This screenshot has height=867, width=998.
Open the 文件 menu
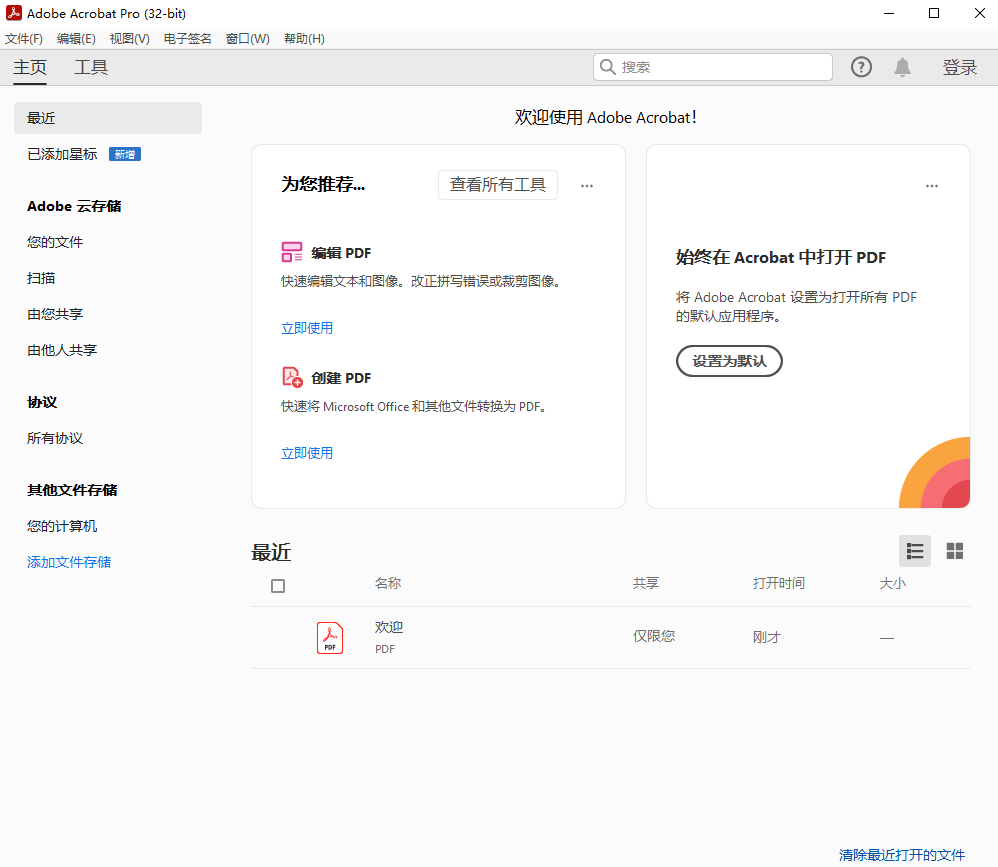pyautogui.click(x=24, y=38)
